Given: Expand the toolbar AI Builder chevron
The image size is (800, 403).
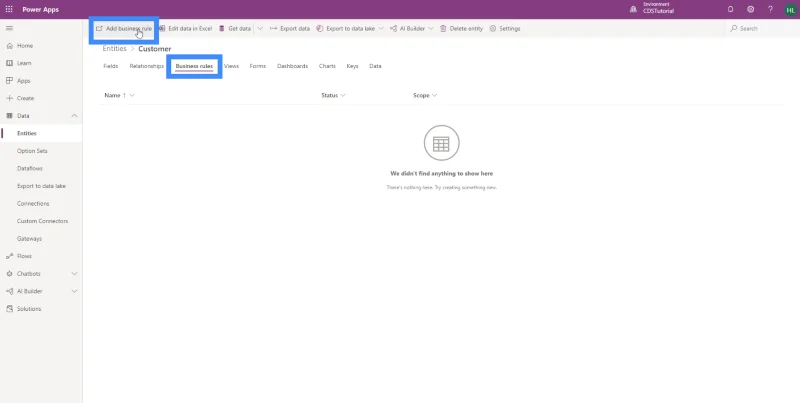Looking at the screenshot, I should (431, 29).
